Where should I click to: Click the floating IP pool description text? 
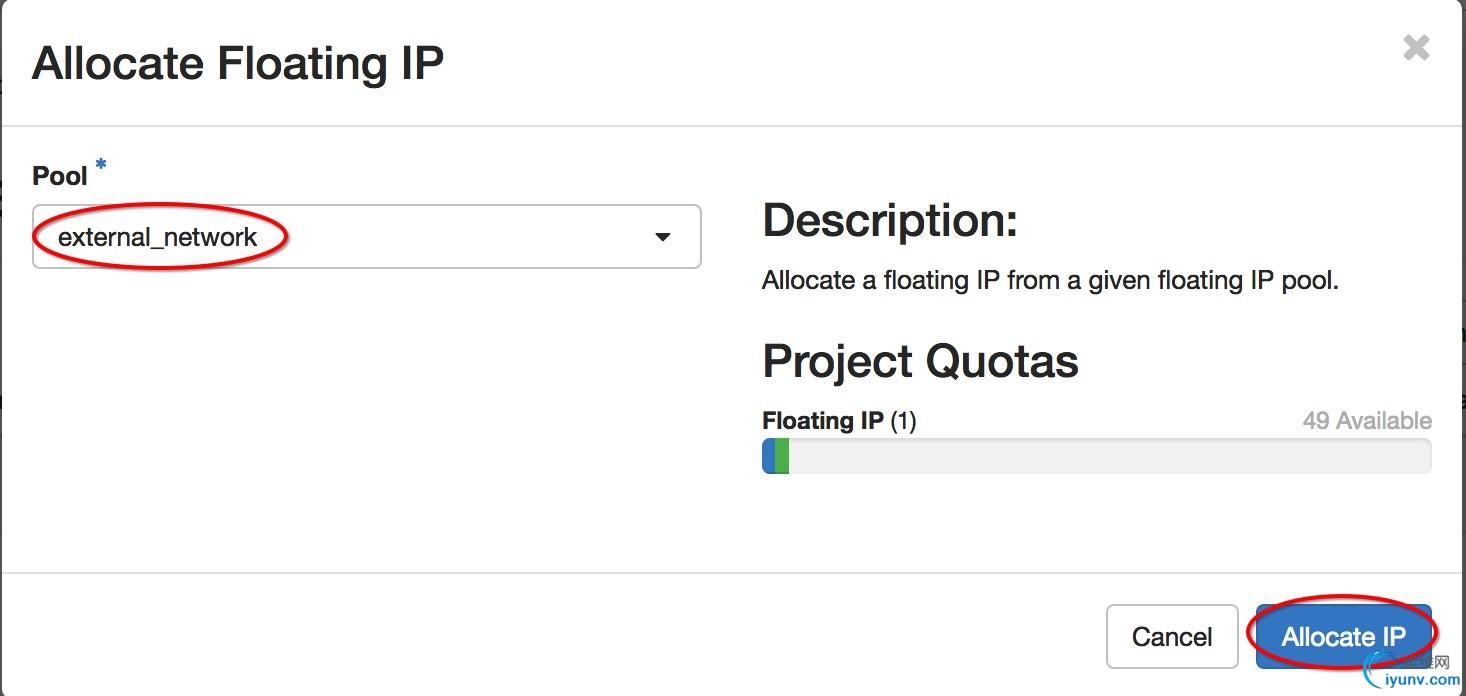pyautogui.click(x=1050, y=281)
